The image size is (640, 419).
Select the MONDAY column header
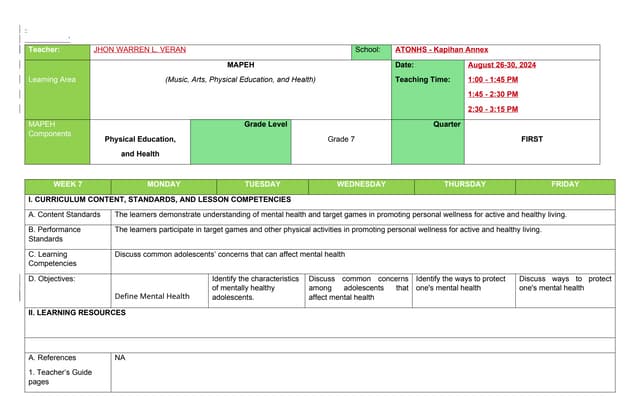point(163,185)
